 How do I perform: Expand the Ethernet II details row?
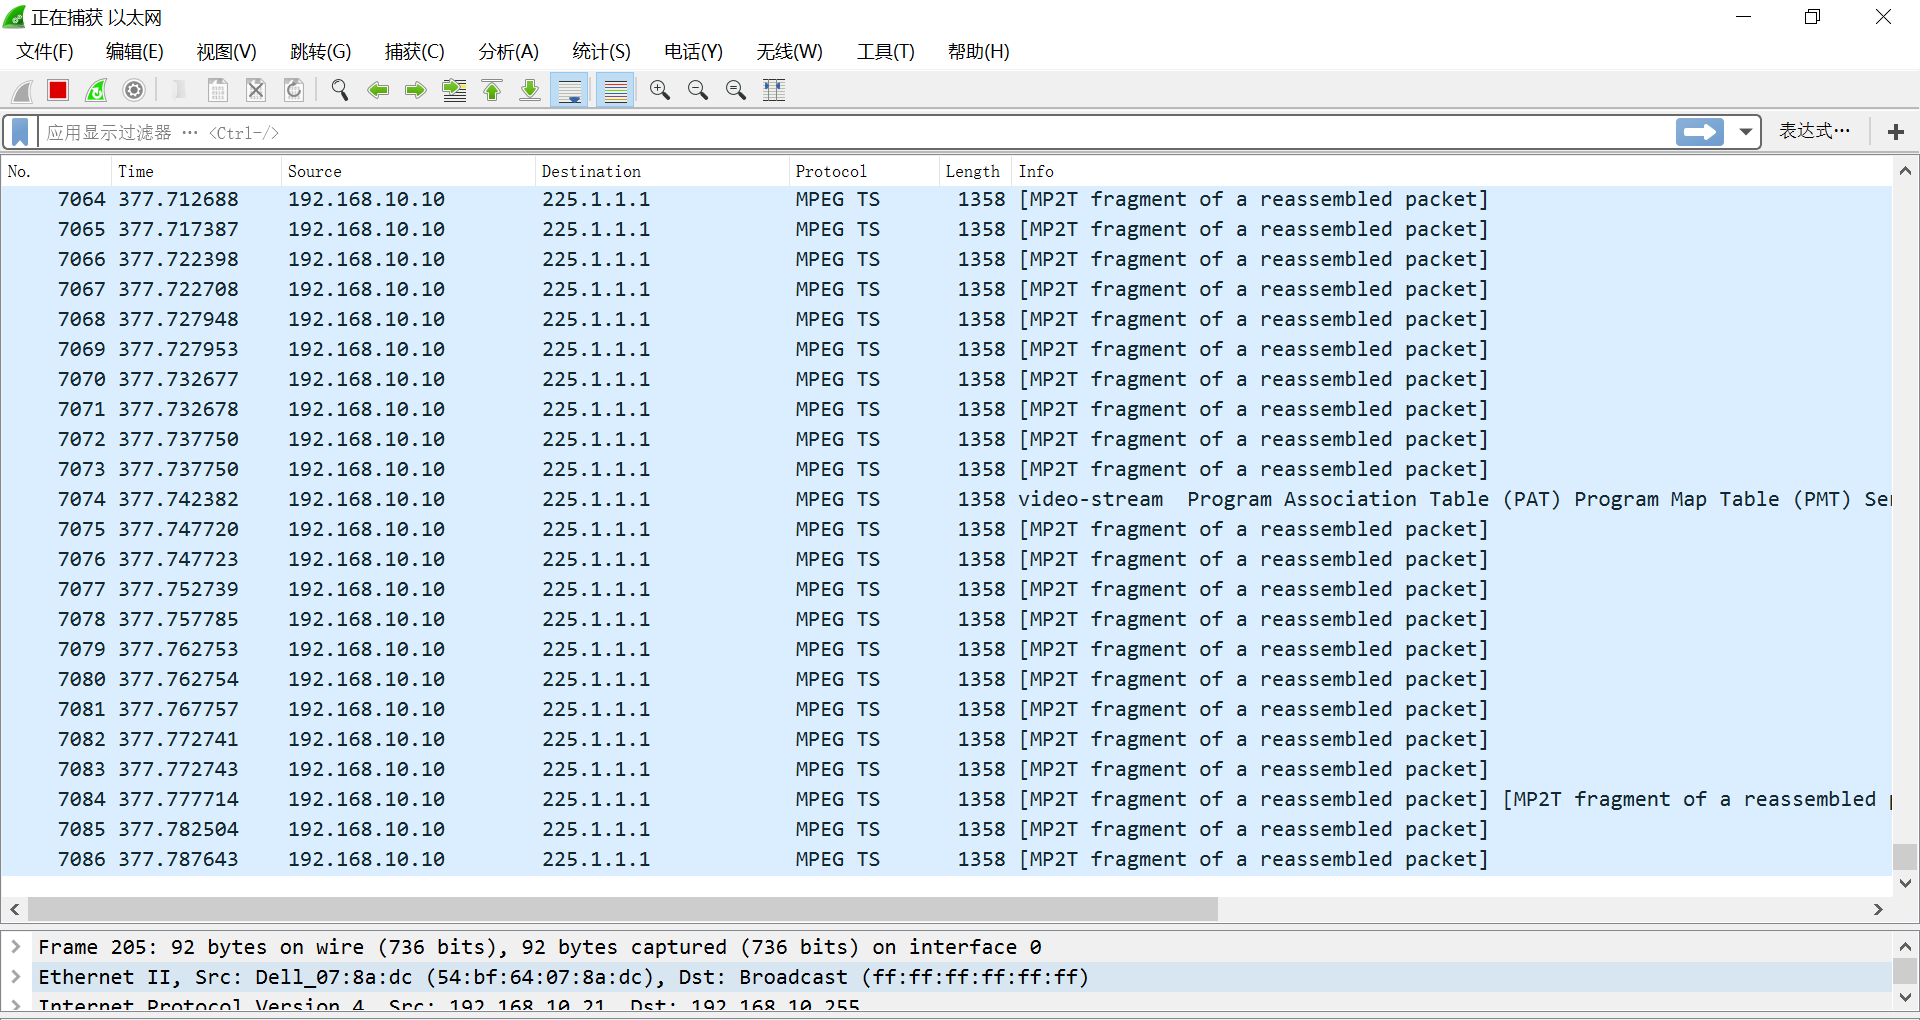coord(16,976)
